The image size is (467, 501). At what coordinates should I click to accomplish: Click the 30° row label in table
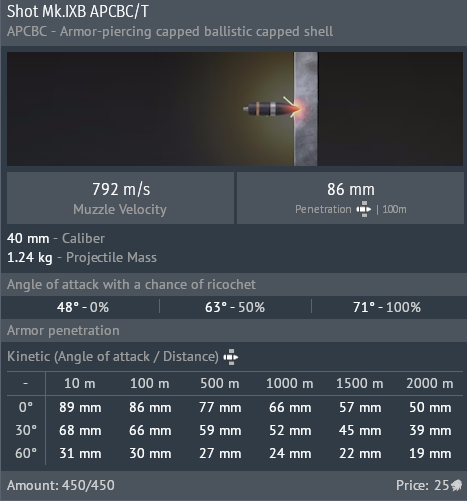(x=26, y=430)
